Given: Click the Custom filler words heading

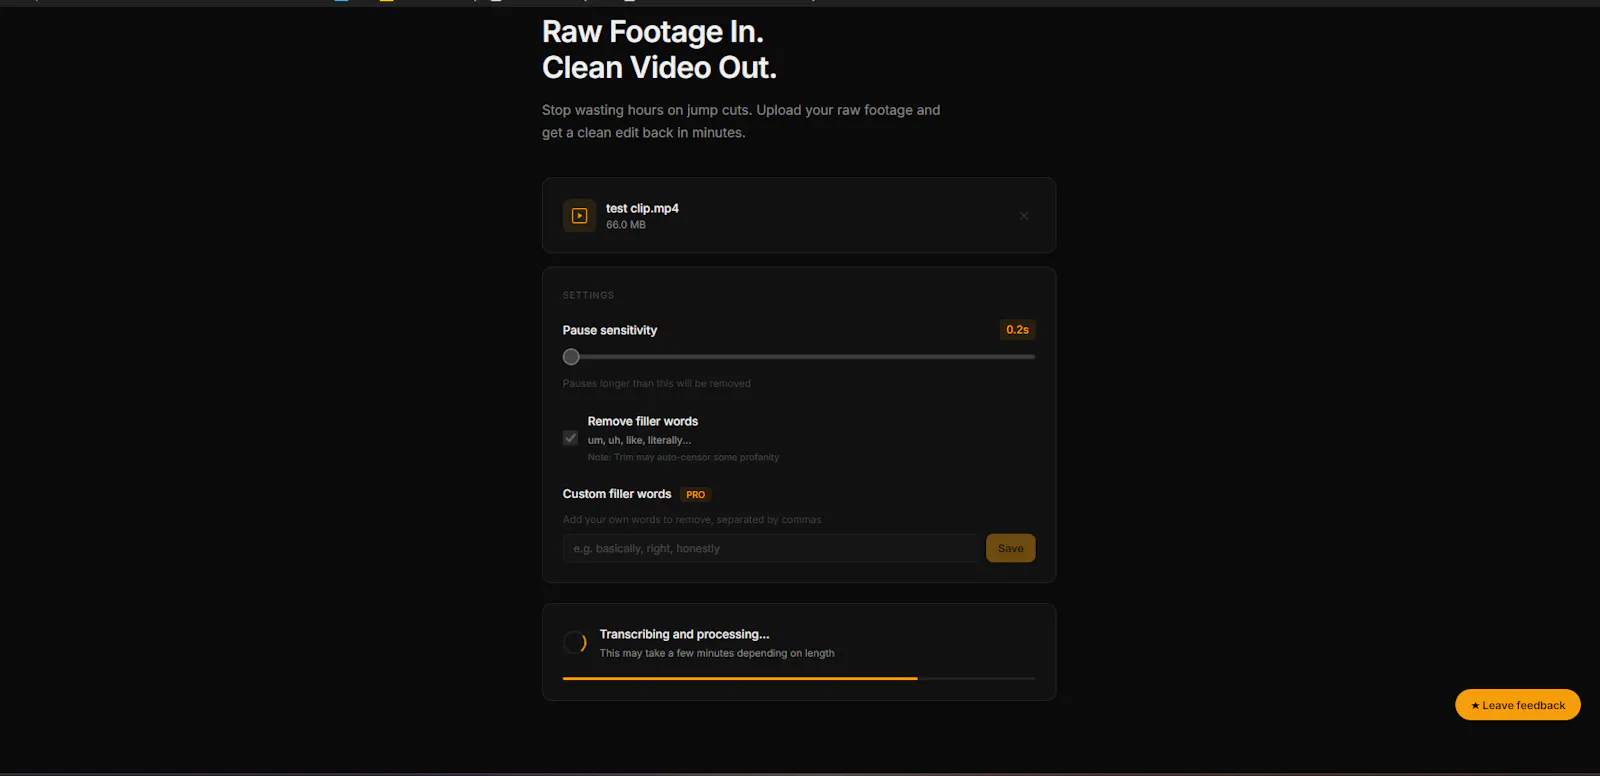Looking at the screenshot, I should 617,494.
